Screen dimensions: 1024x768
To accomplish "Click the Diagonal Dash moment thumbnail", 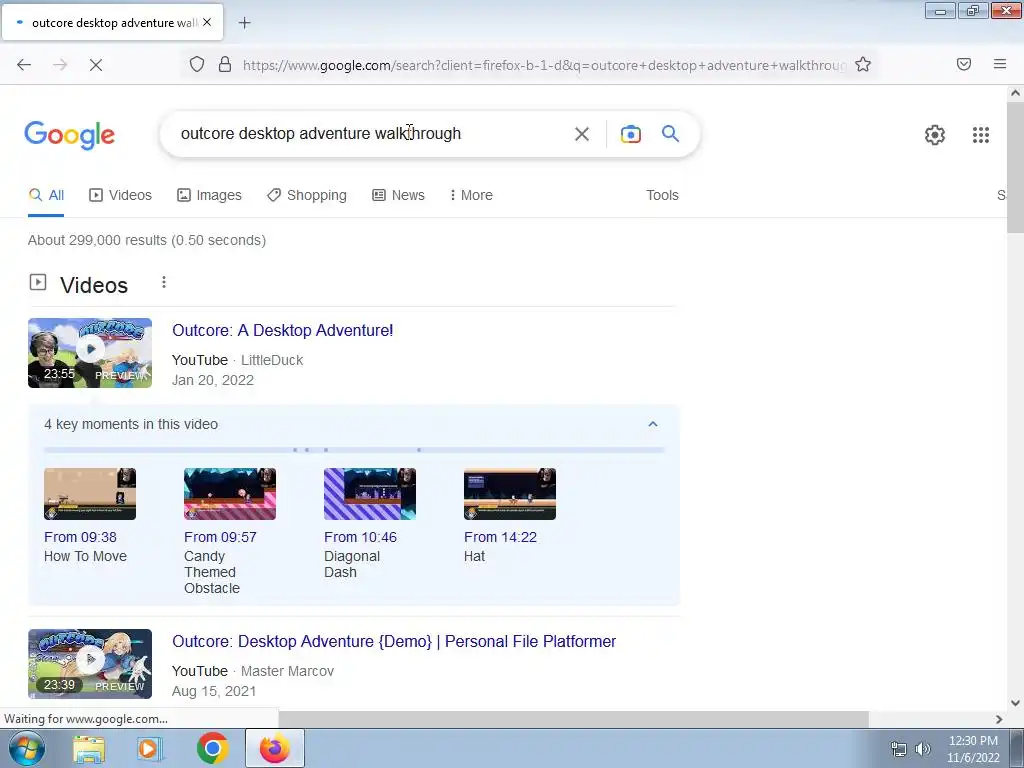I will point(370,494).
